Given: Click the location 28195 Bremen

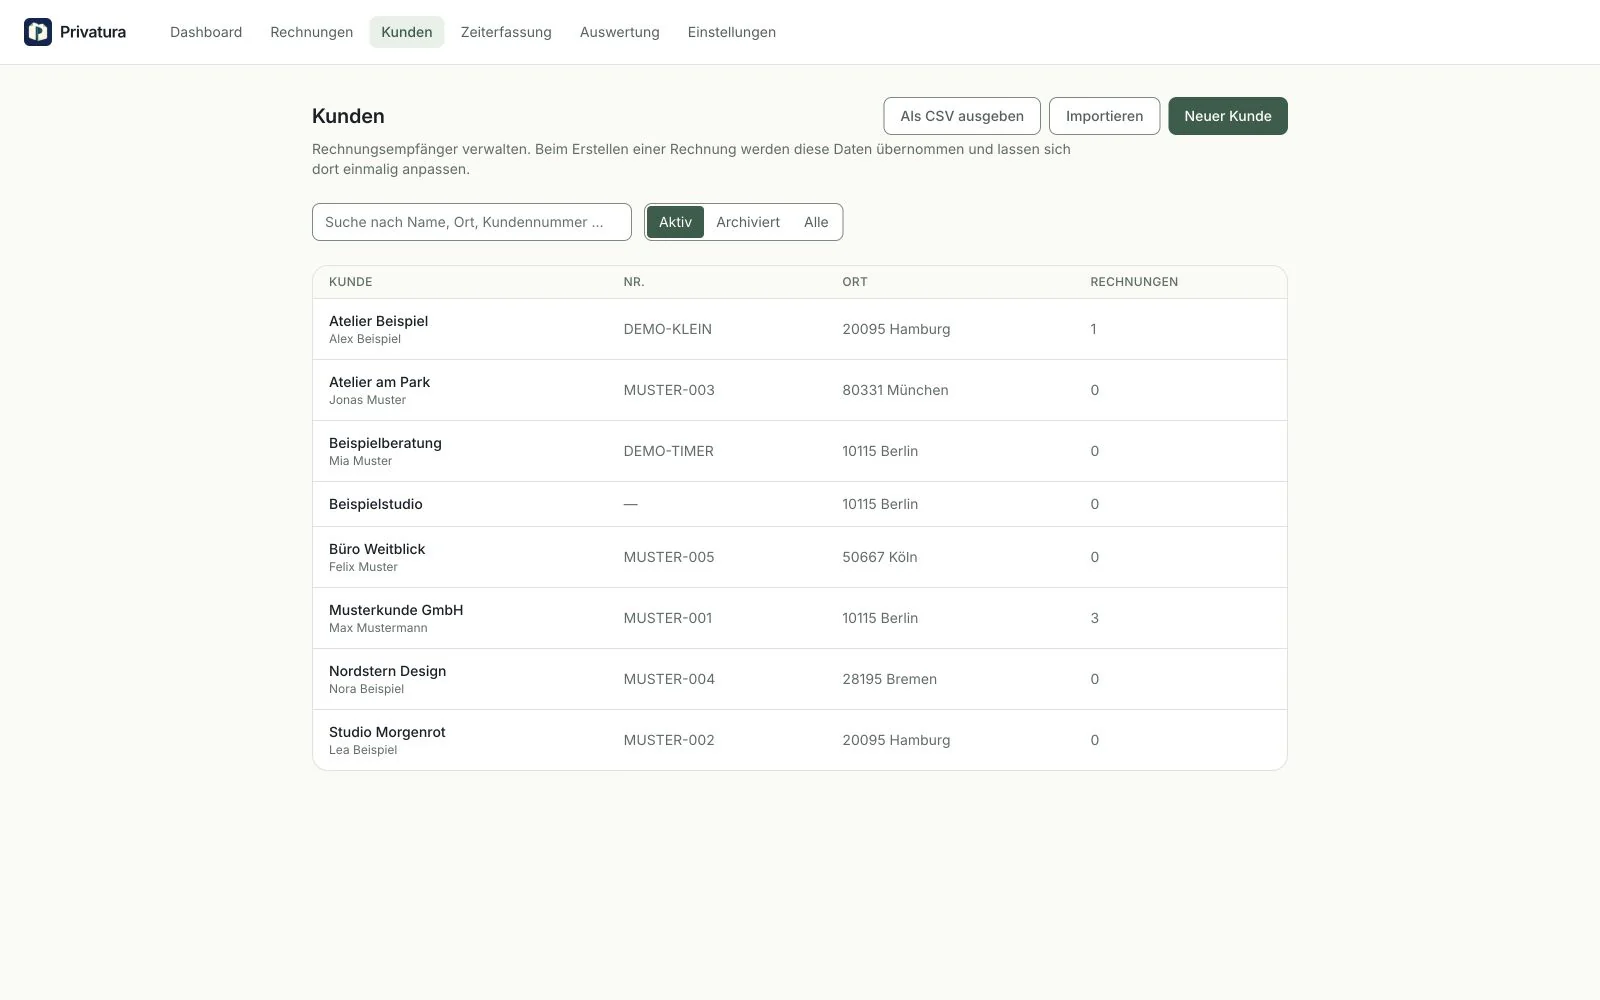Looking at the screenshot, I should 890,679.
